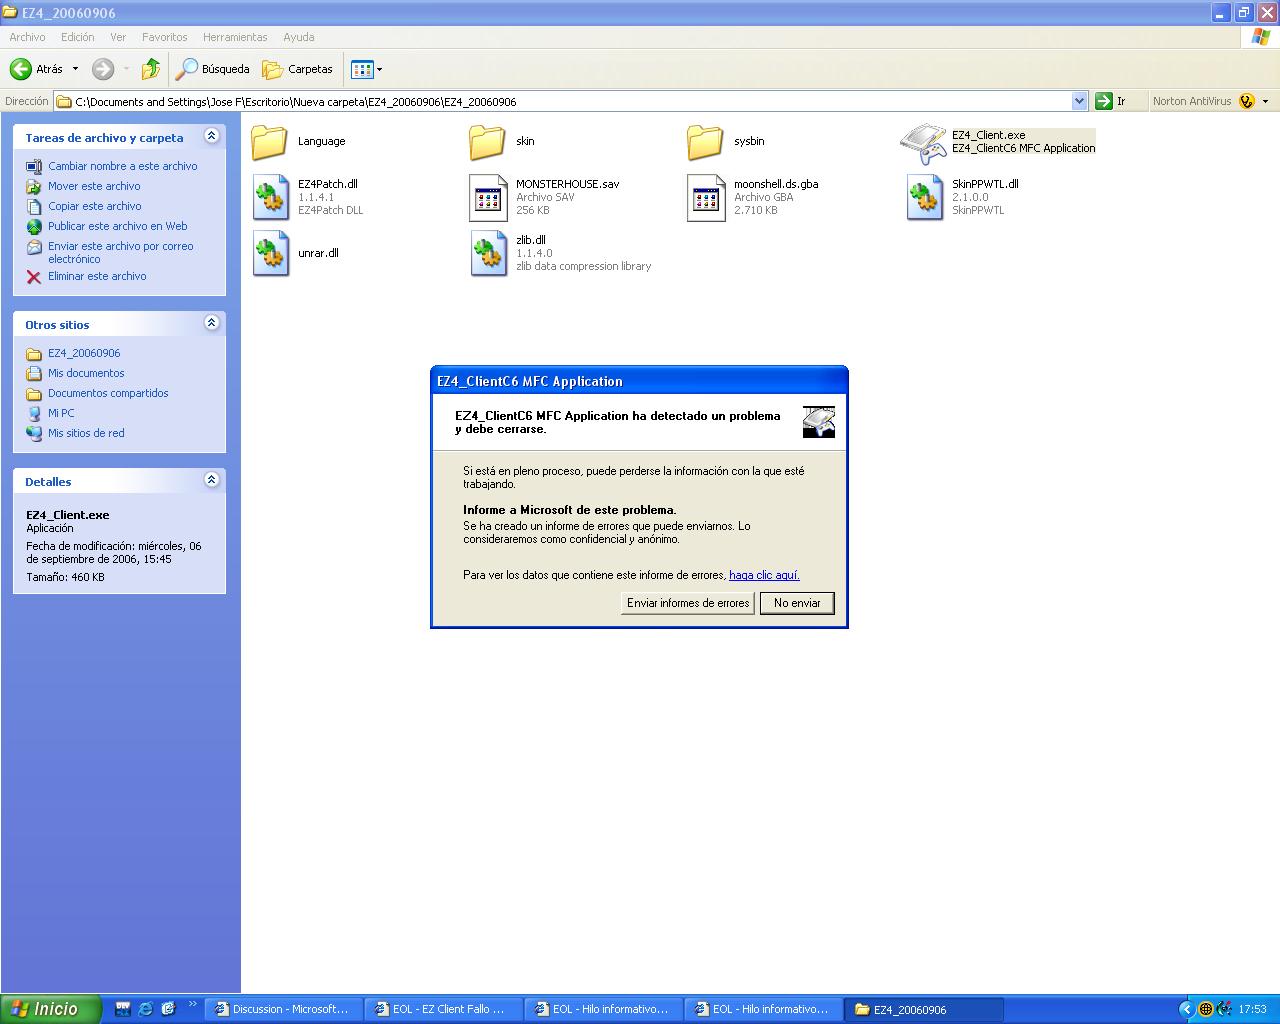Select the sysbin folder icon
The height and width of the screenshot is (1024, 1280).
point(705,141)
